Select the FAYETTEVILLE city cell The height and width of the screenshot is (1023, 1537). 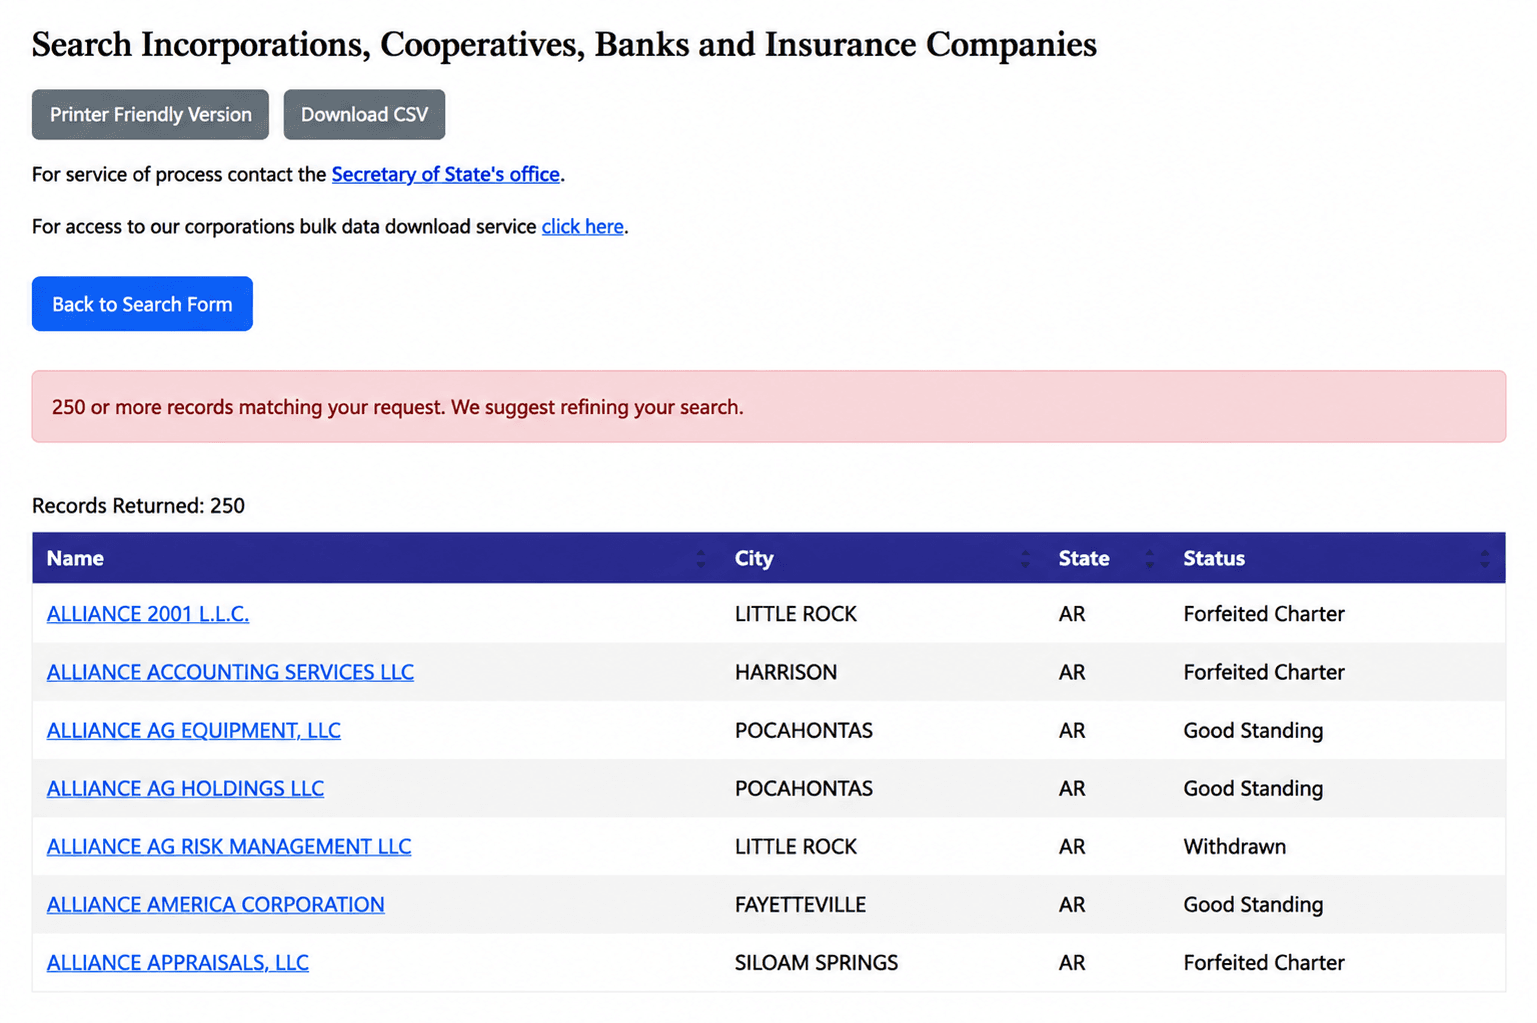(800, 904)
